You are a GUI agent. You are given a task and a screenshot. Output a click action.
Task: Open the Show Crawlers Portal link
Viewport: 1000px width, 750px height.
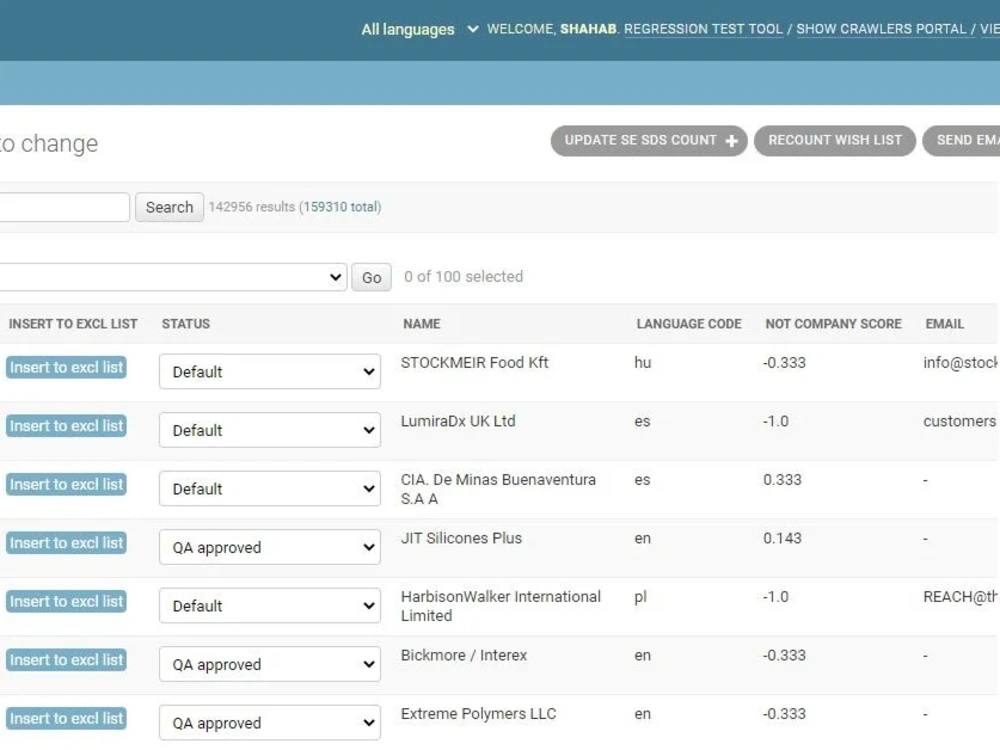coord(881,29)
